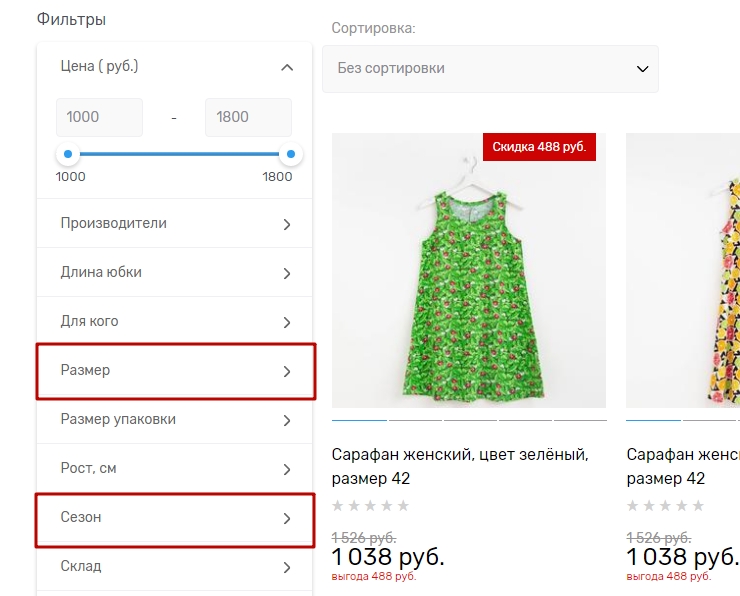
Task: Open the Сезон filter section
Action: tap(175, 518)
